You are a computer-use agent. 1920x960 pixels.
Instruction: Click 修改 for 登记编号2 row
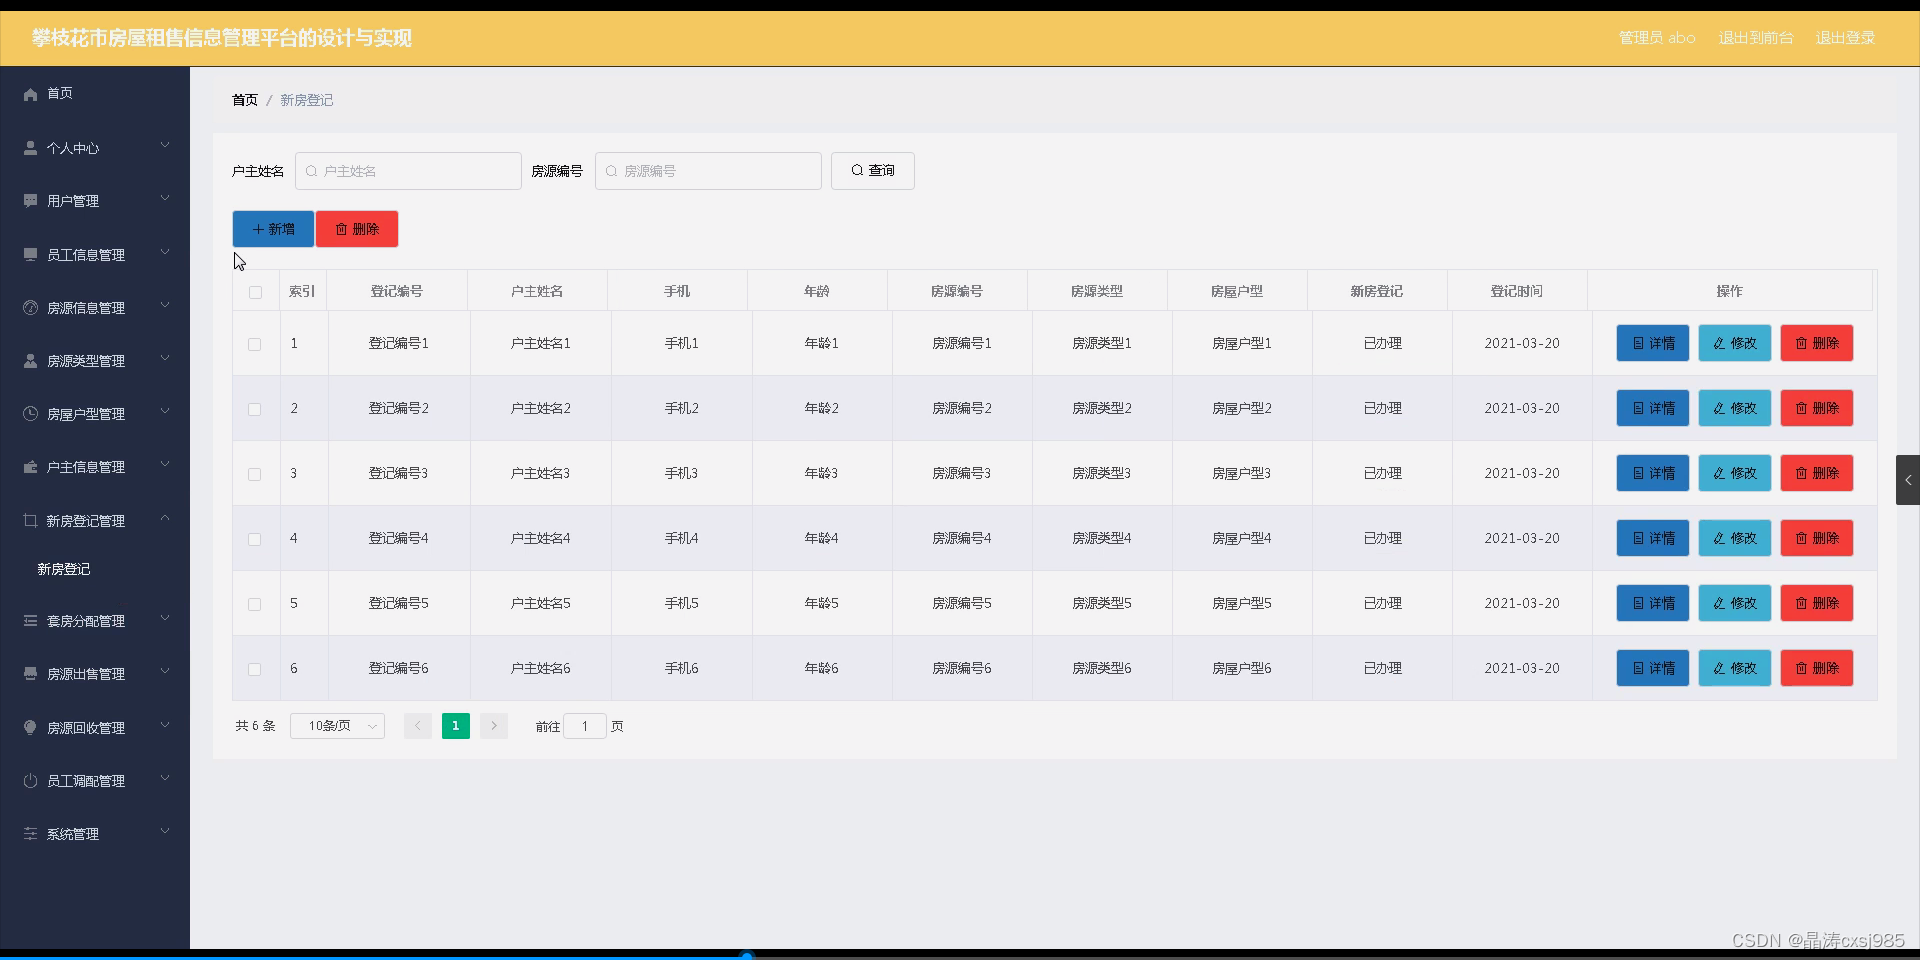[1735, 408]
